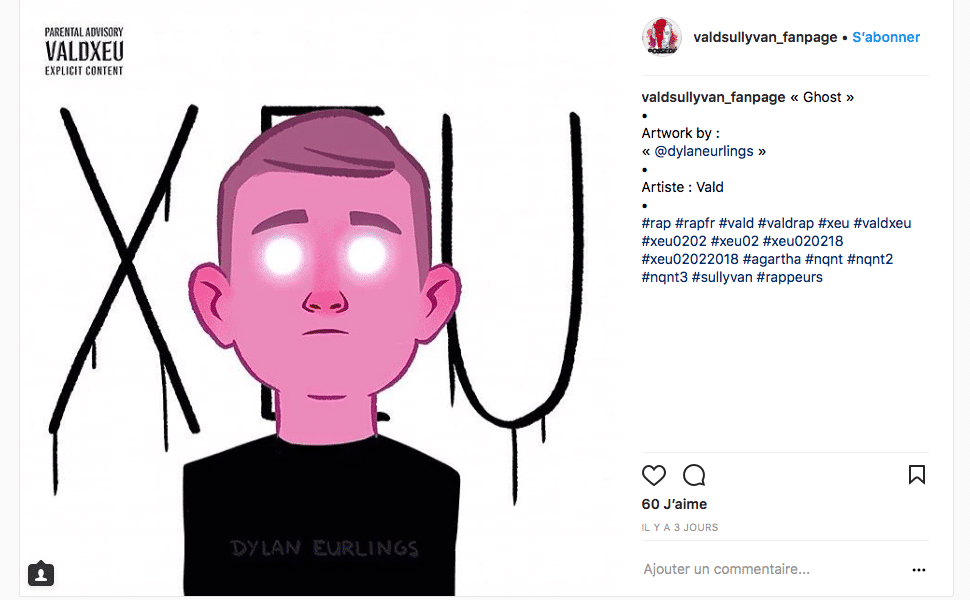Open the valdsullyvan_fanpage username in the header
This screenshot has width=970, height=600.
(765, 37)
